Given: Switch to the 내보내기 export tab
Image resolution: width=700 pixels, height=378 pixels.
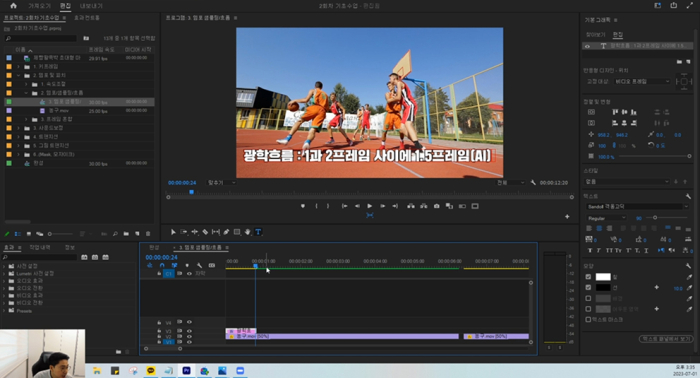Looking at the screenshot, I should click(91, 6).
